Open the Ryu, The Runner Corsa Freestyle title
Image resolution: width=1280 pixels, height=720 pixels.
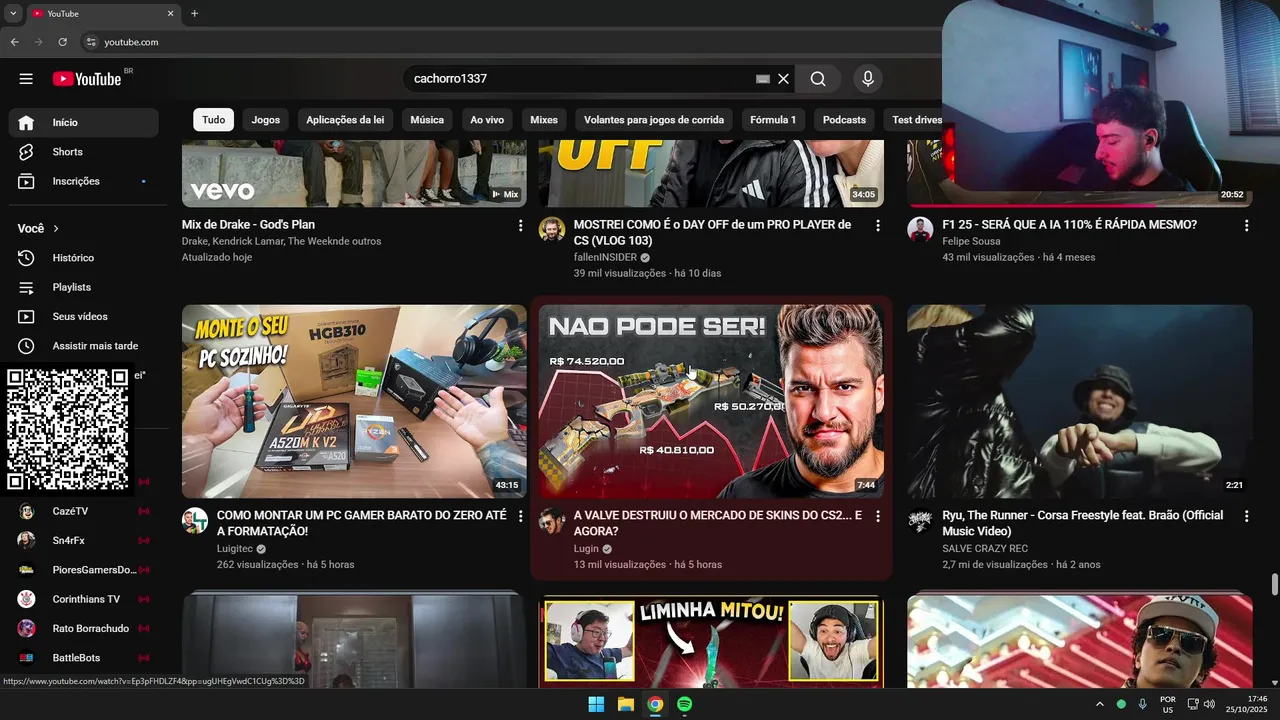coord(1083,523)
